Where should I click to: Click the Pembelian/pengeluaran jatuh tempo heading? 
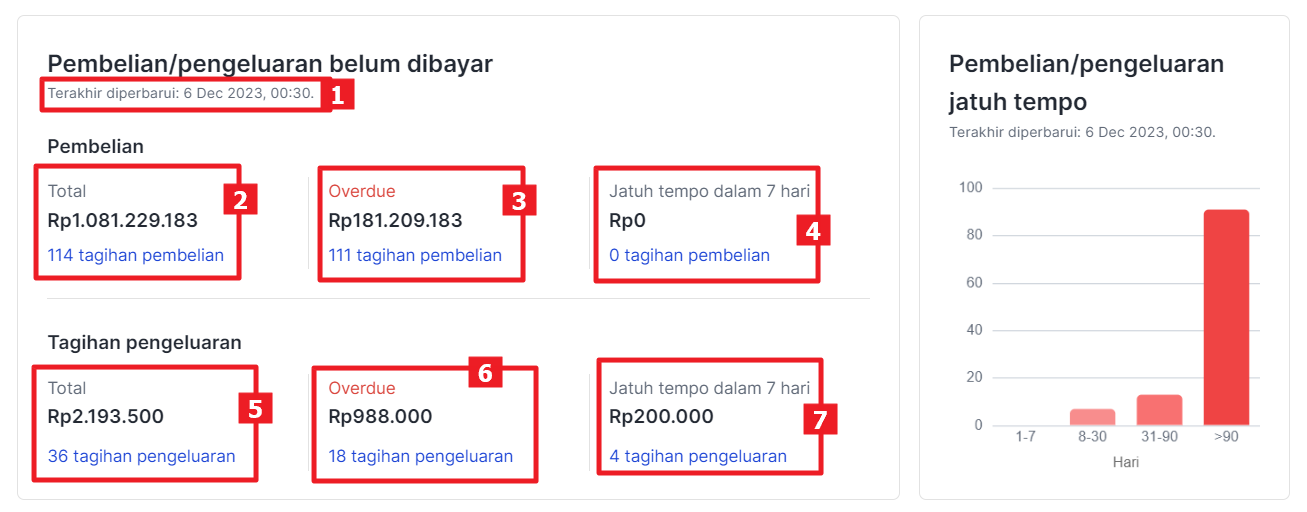[1086, 83]
